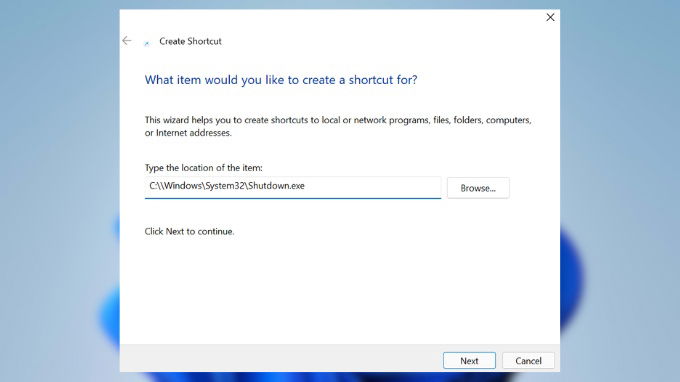
Task: Click the small shortcut icon beside Create Shortcut
Action: click(x=147, y=43)
